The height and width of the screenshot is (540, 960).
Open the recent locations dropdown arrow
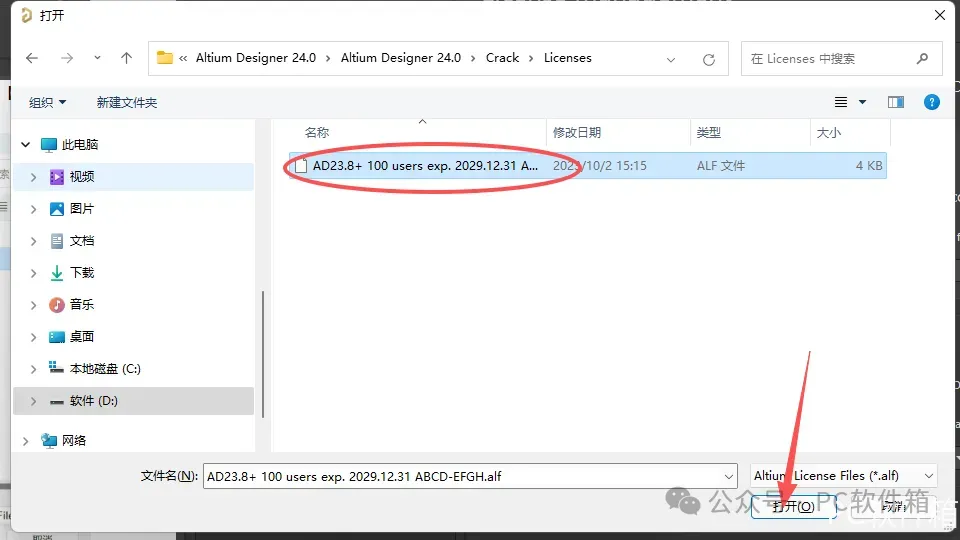tap(97, 58)
